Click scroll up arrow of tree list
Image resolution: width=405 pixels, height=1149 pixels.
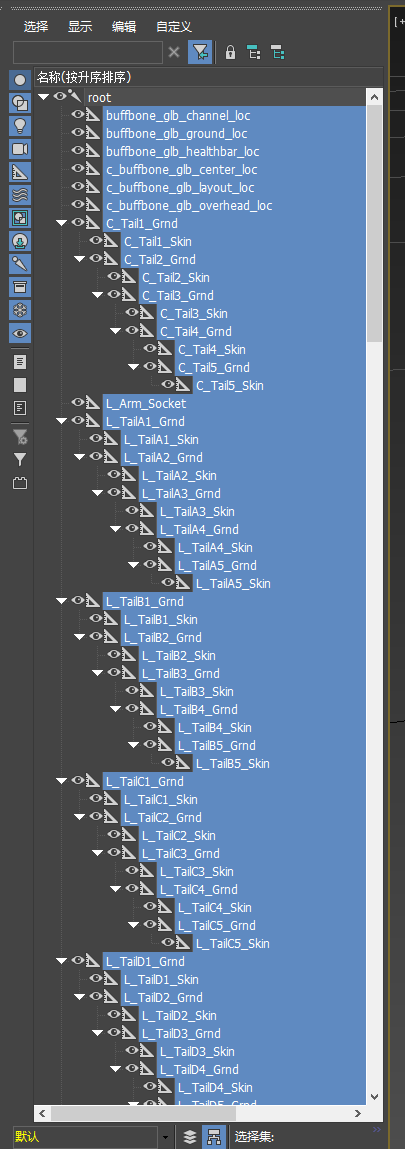pyautogui.click(x=374, y=97)
